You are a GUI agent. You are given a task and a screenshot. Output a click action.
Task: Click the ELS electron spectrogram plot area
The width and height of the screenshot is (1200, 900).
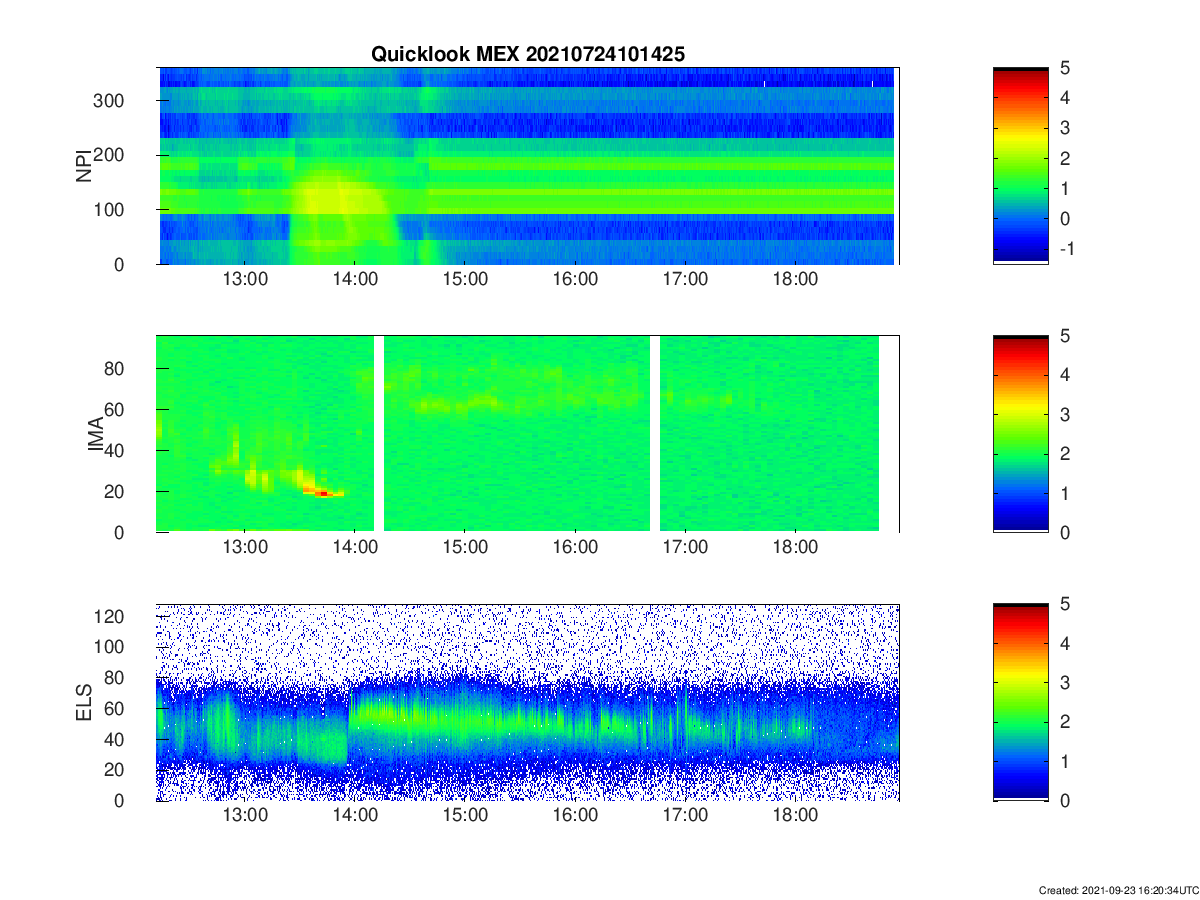(527, 702)
